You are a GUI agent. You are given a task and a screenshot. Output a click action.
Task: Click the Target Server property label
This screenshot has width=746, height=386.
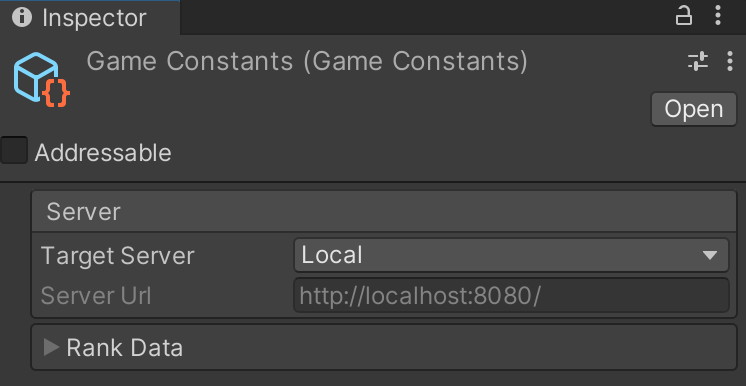pos(118,256)
